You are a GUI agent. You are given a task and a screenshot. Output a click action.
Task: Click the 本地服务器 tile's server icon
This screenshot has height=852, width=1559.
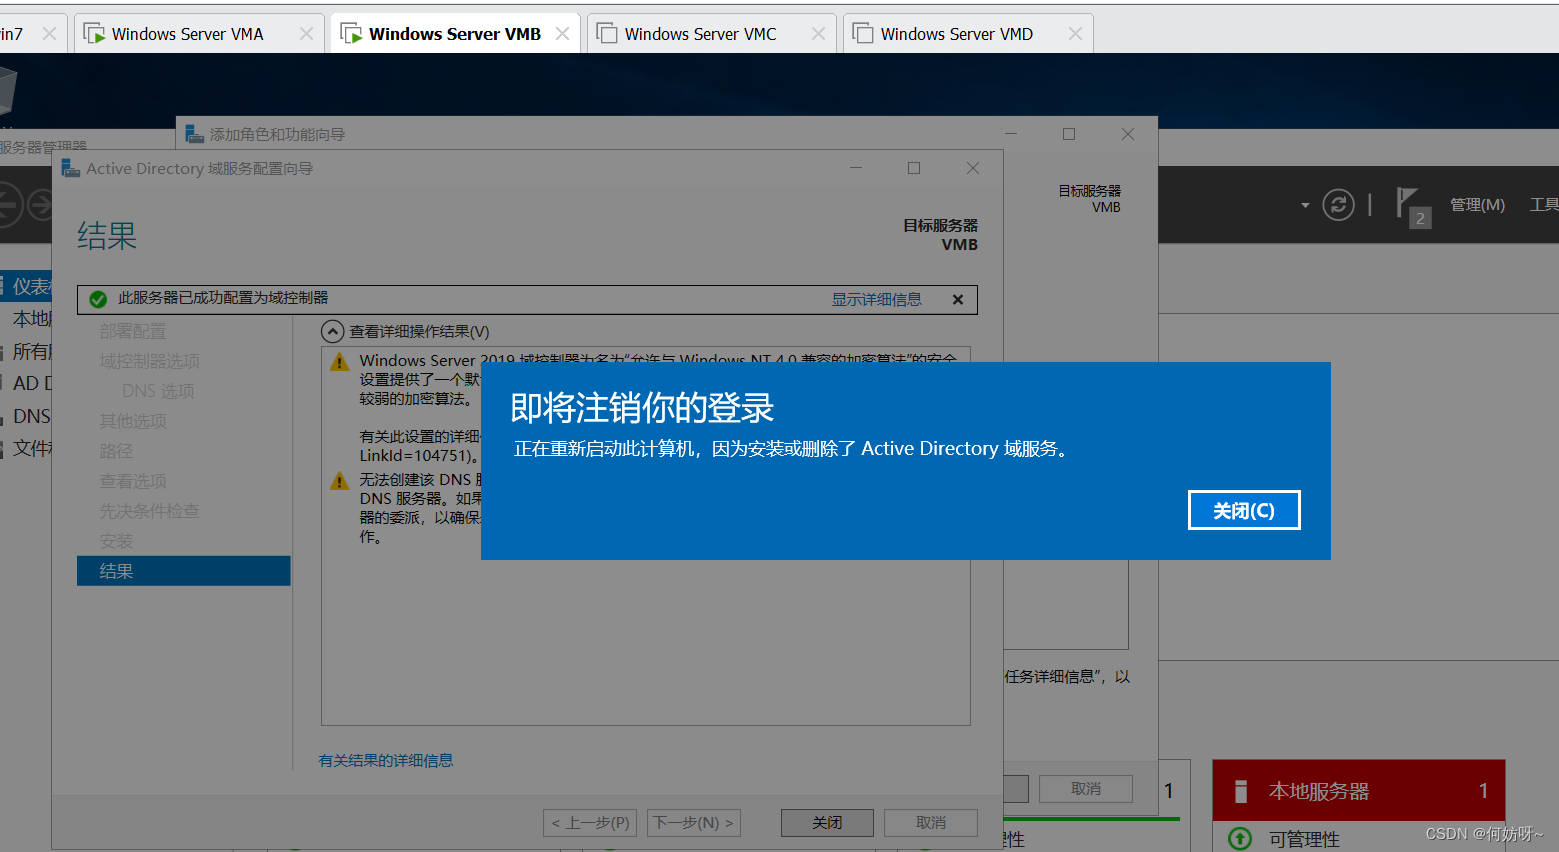coord(1241,791)
